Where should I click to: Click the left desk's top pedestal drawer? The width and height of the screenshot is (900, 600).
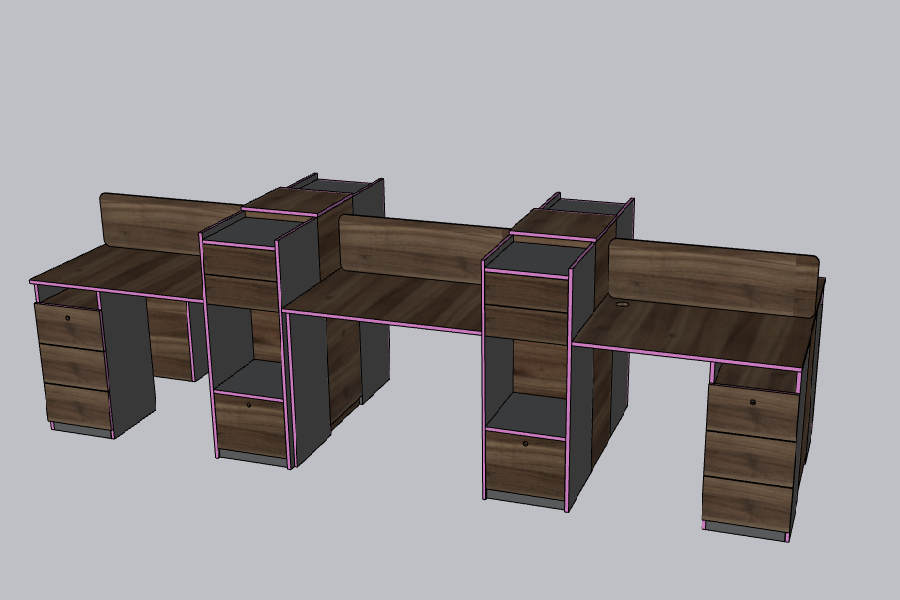tap(68, 326)
